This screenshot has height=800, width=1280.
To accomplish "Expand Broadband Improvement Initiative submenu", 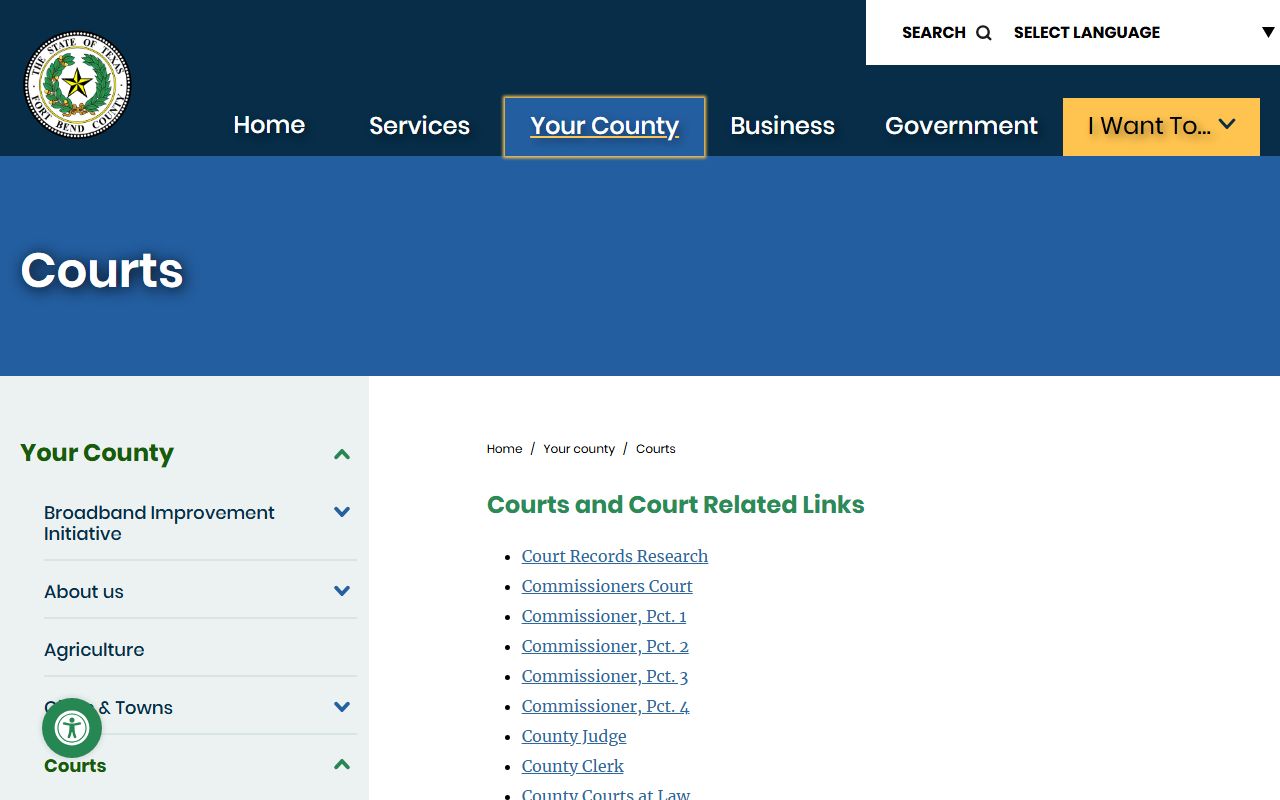I will tap(342, 512).
